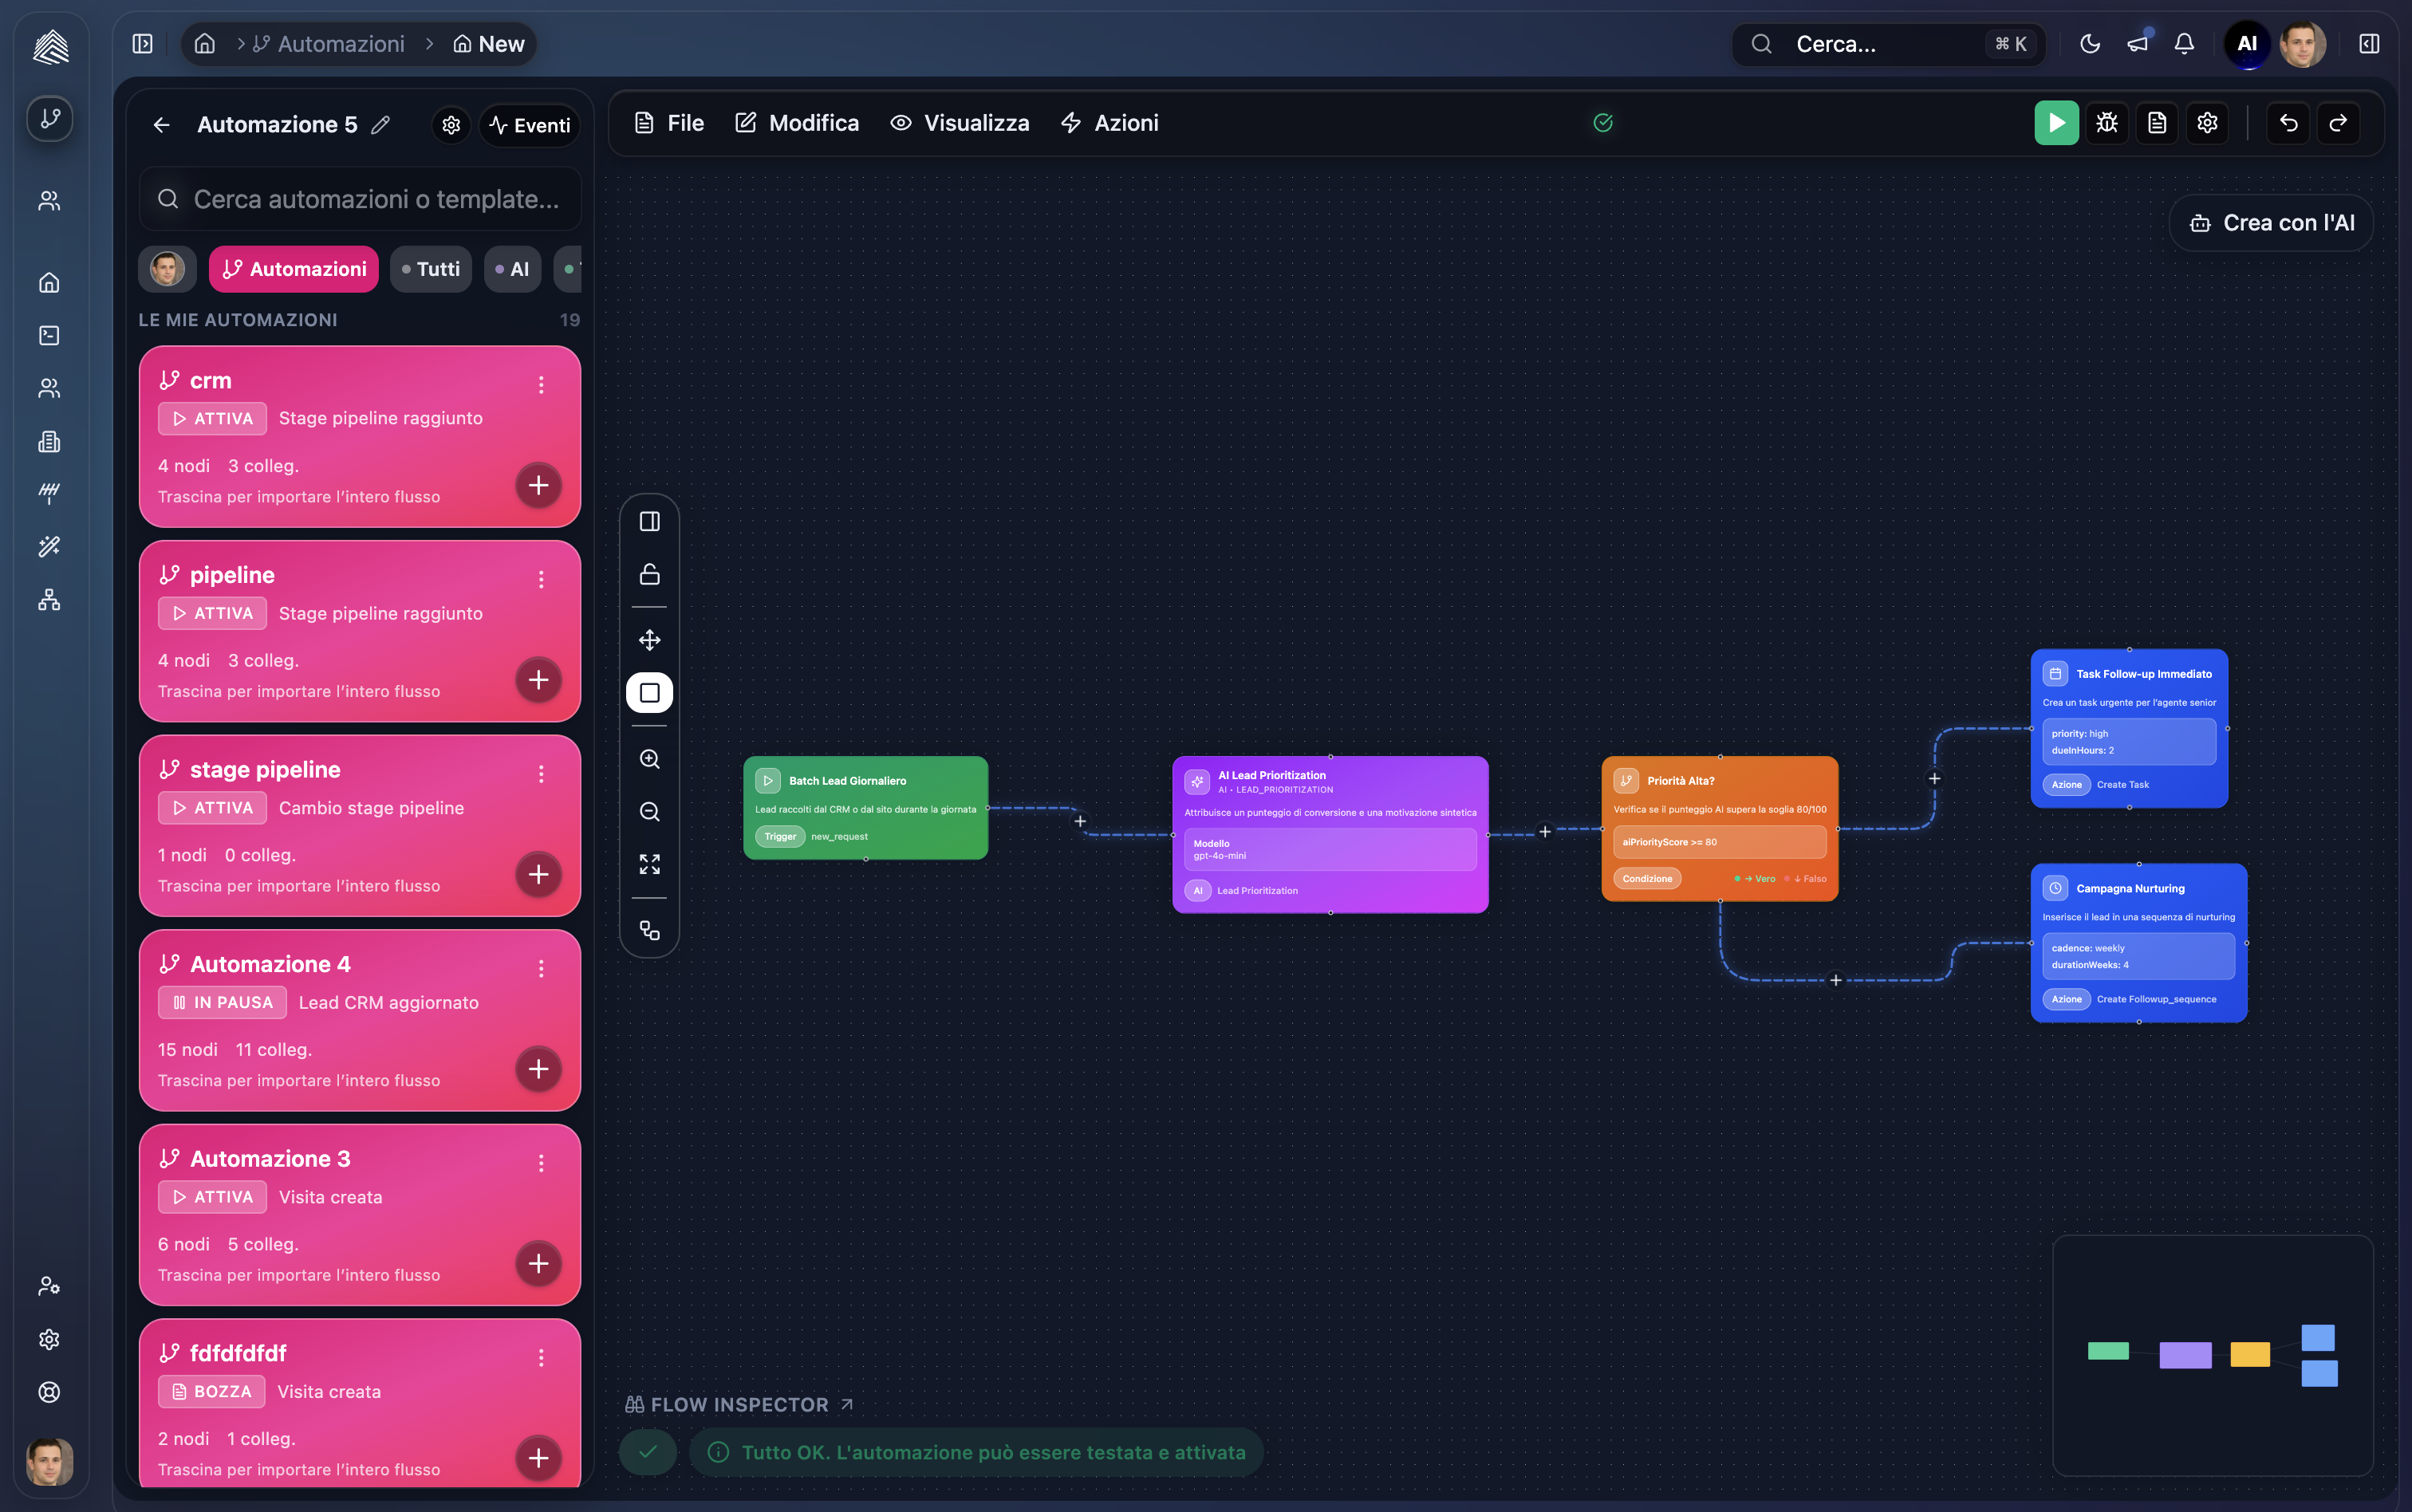Viewport: 2412px width, 1512px height.
Task: Click the pencil icon to rename Automazione 5
Action: (380, 125)
